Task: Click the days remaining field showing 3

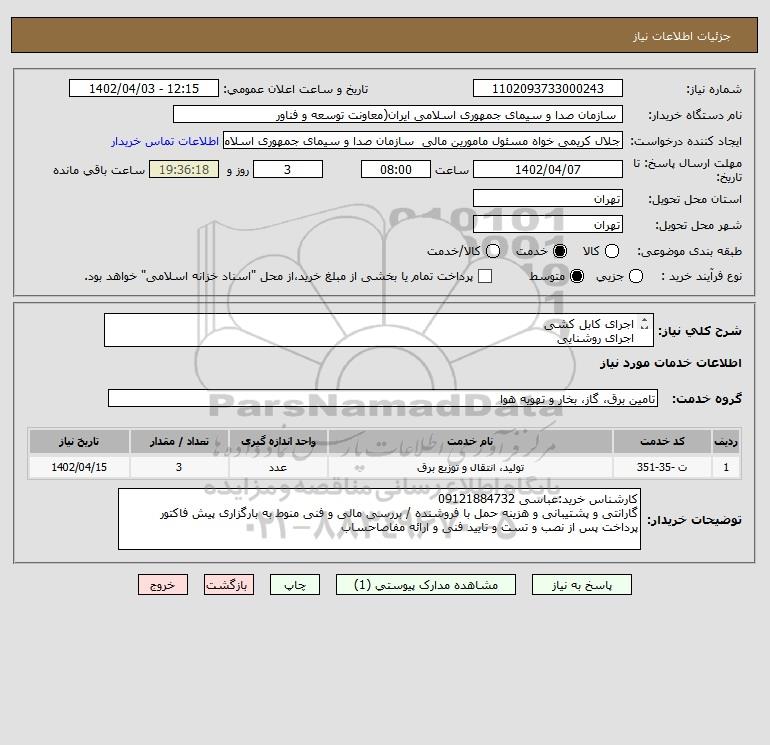Action: pyautogui.click(x=288, y=169)
